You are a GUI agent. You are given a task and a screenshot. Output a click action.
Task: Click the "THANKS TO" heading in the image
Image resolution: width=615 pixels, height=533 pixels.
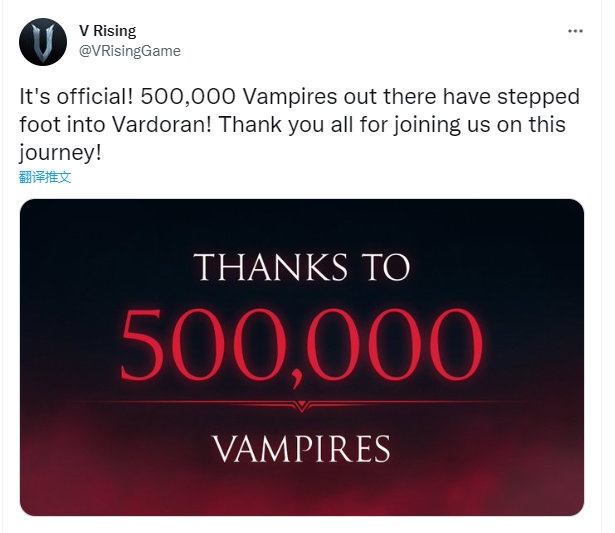[301, 268]
